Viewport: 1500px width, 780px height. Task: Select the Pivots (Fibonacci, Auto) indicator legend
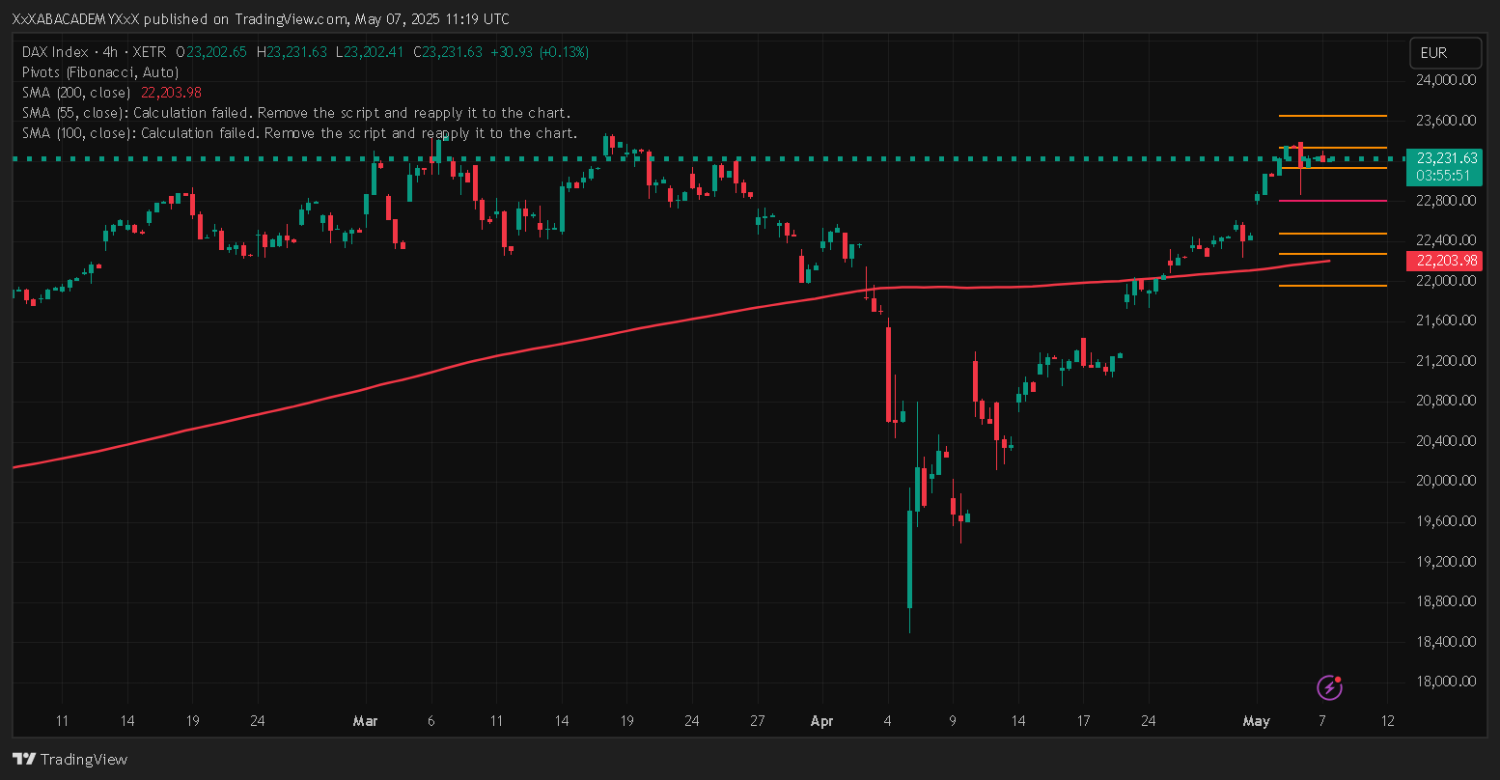100,72
